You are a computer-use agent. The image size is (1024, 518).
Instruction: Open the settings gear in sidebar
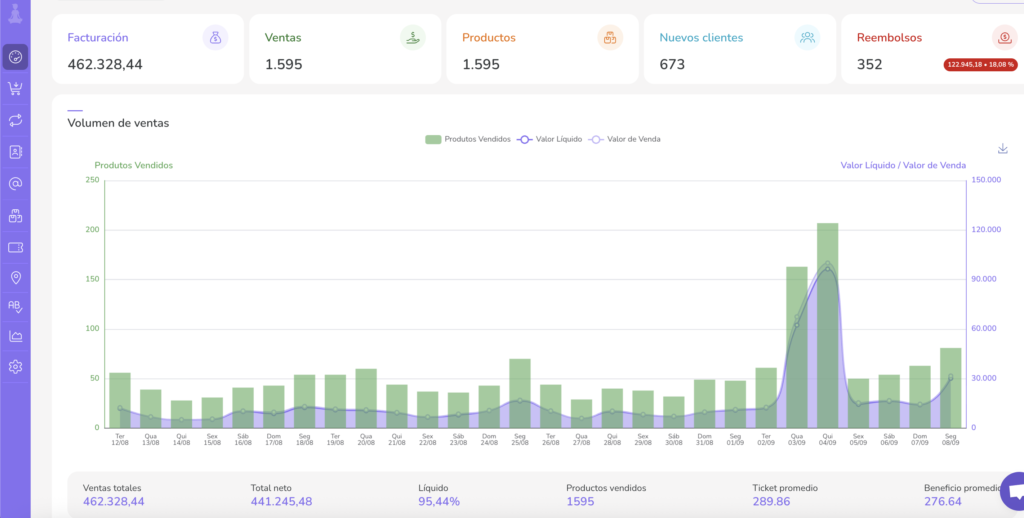(15, 367)
